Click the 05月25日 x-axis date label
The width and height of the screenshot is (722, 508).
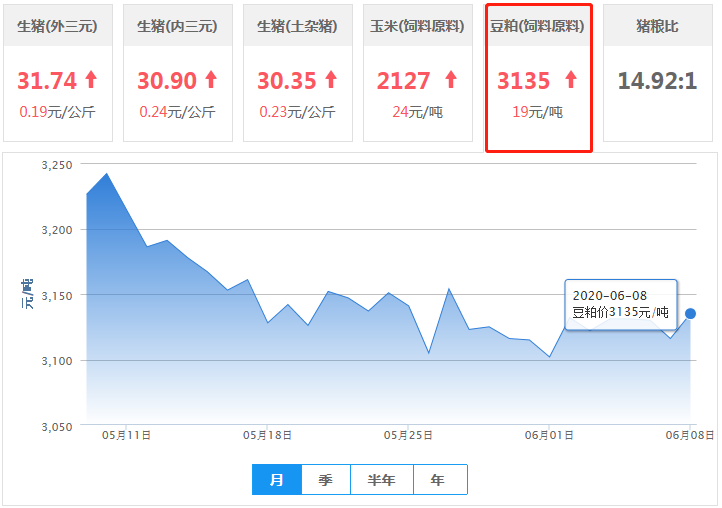pos(408,435)
